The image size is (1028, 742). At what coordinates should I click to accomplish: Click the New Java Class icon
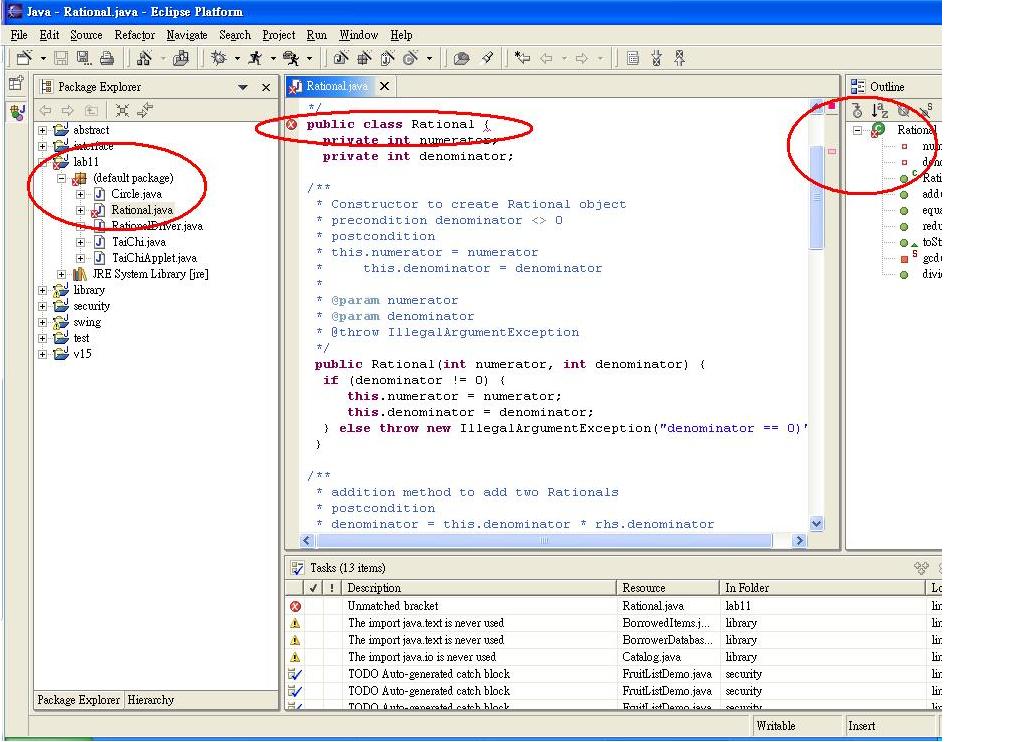[x=410, y=58]
